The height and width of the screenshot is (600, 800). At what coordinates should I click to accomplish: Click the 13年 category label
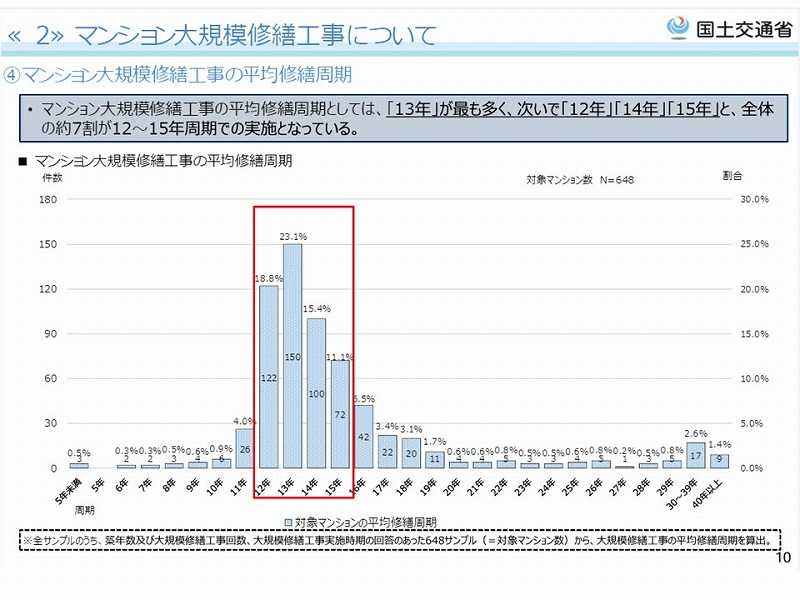(x=286, y=487)
